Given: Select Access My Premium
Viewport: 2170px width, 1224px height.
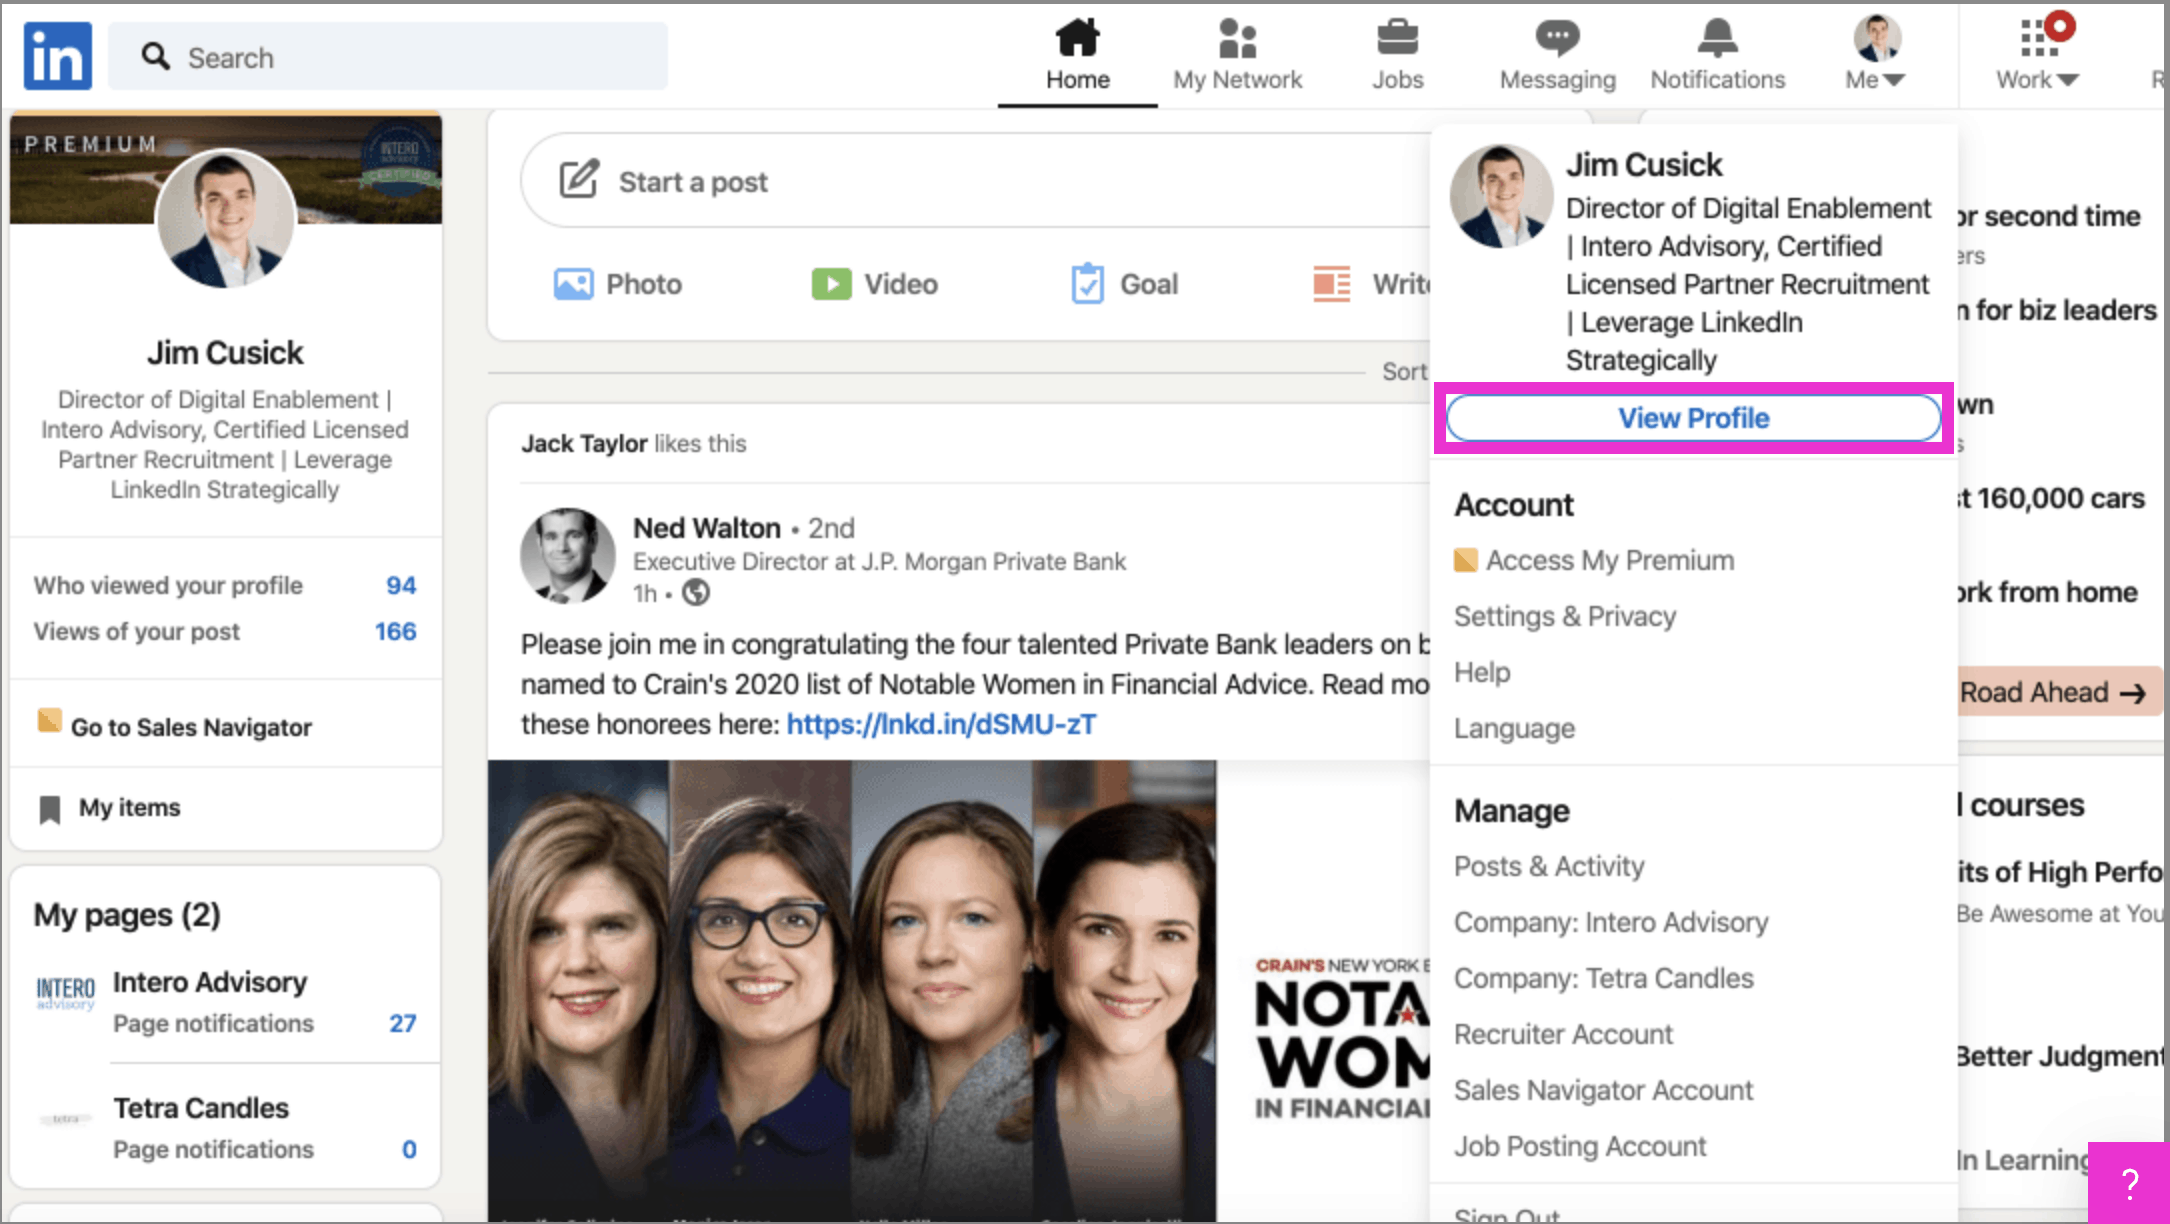Looking at the screenshot, I should (x=1609, y=560).
